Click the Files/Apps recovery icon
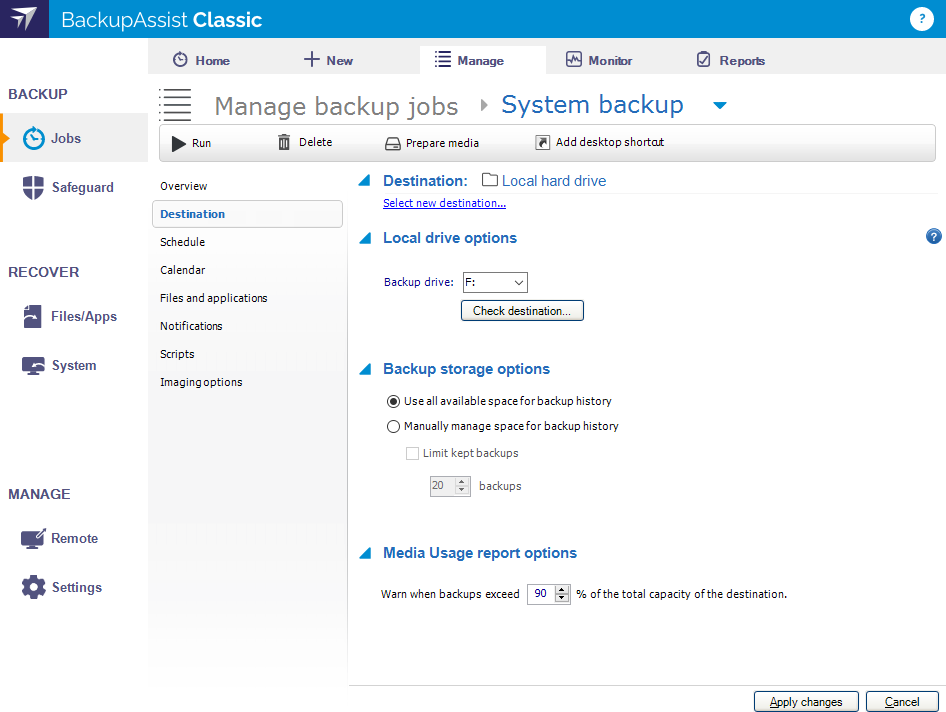This screenshot has height=712, width=946. [33, 316]
